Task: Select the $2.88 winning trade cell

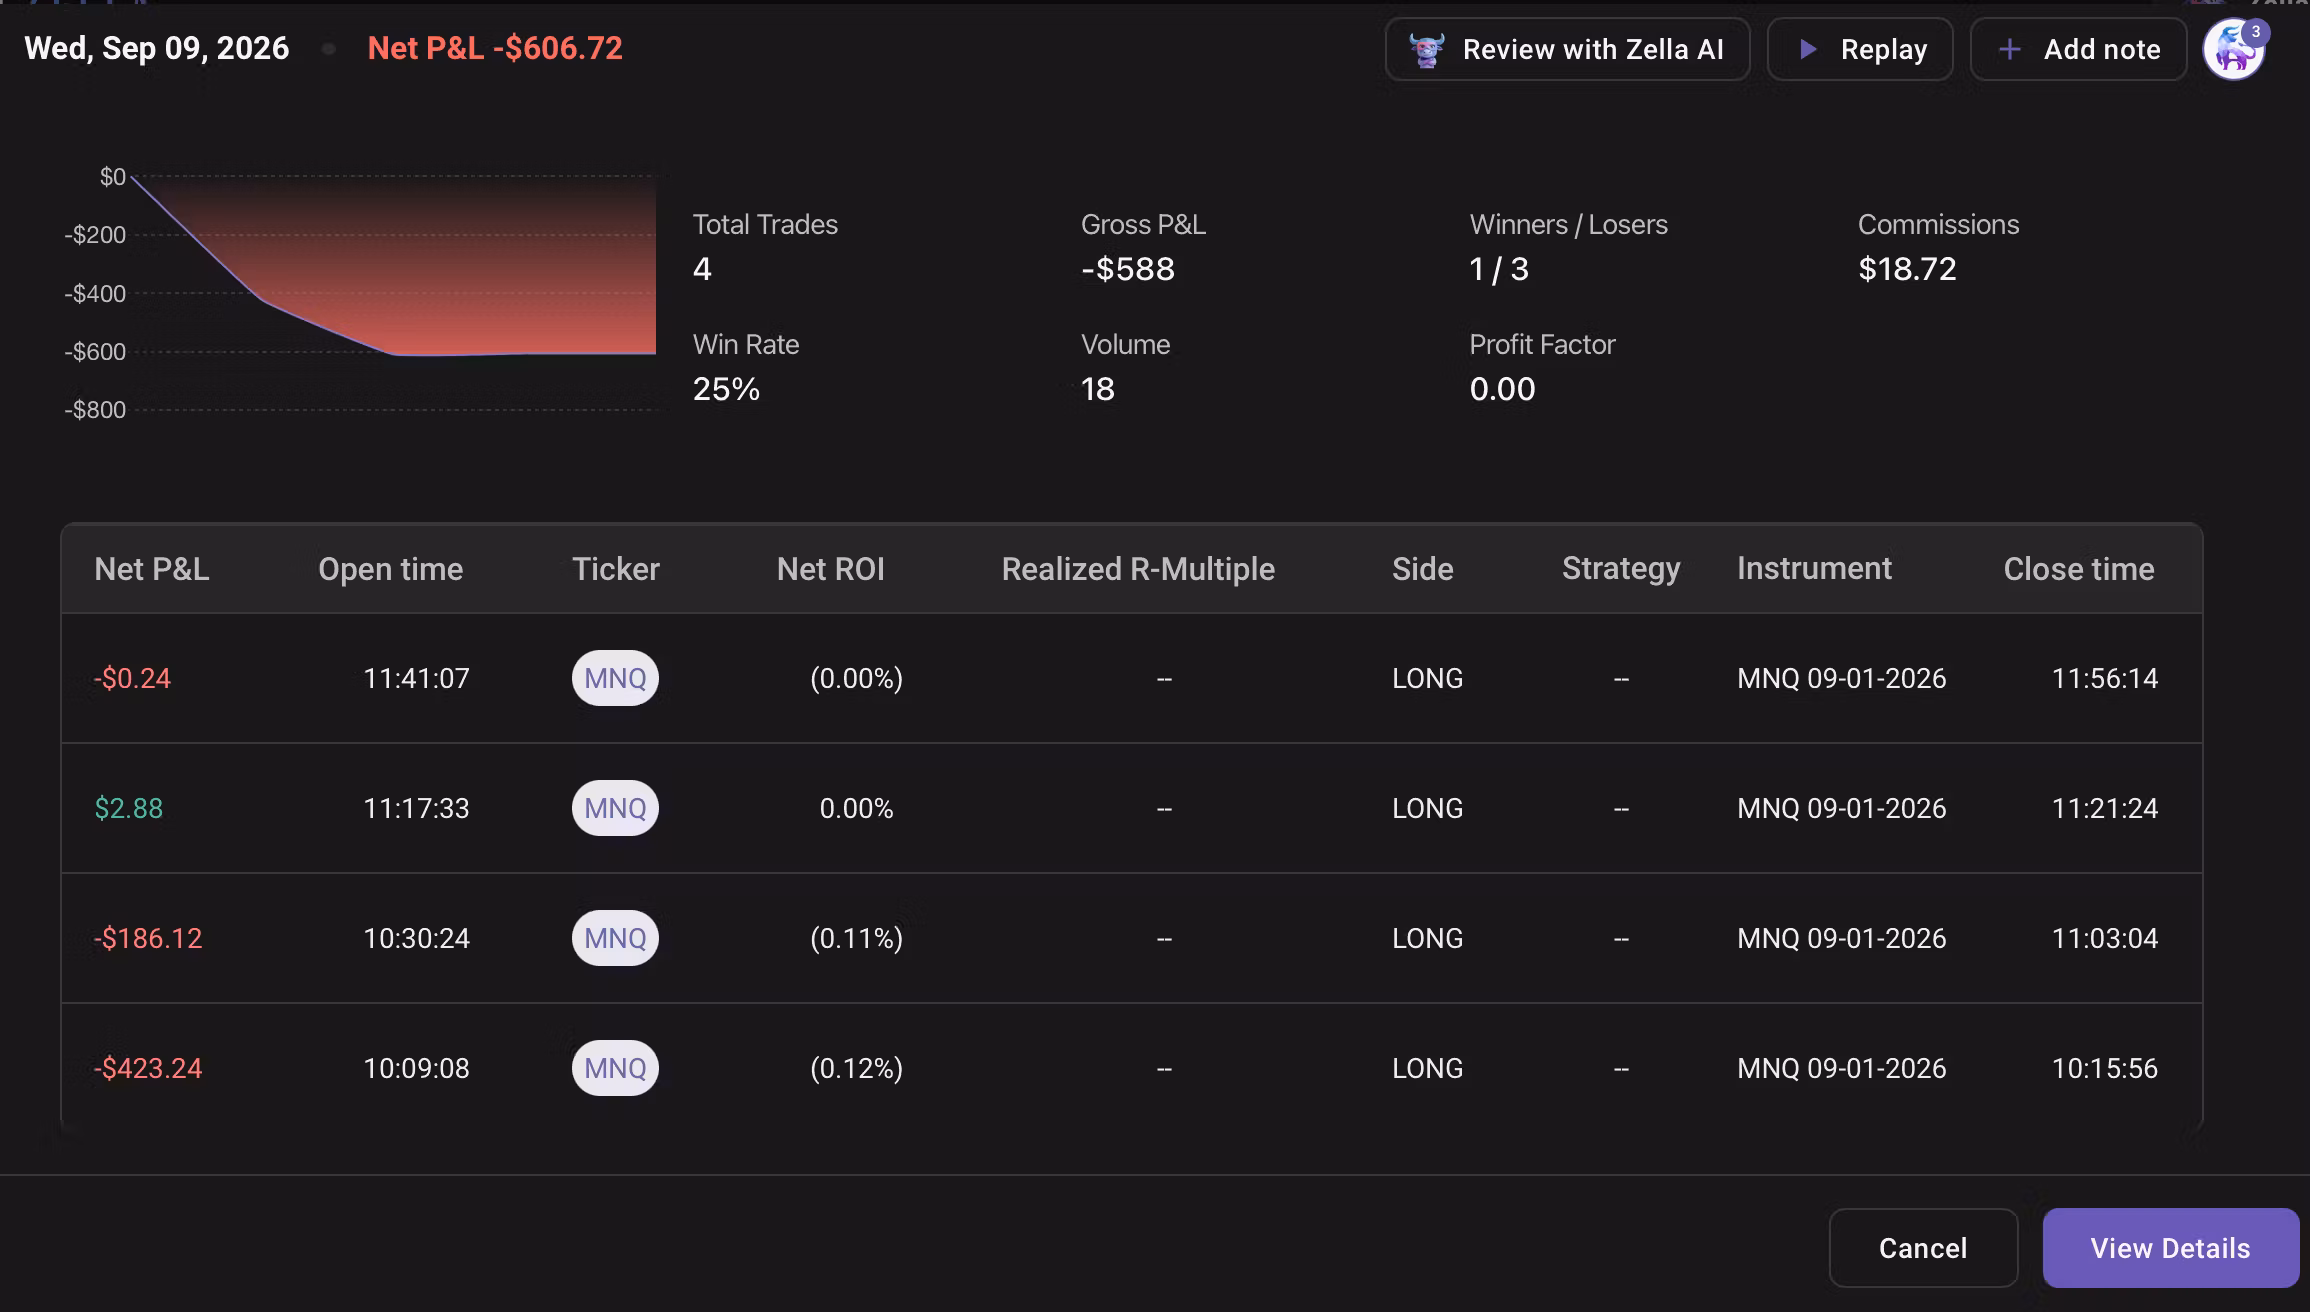Action: [128, 808]
